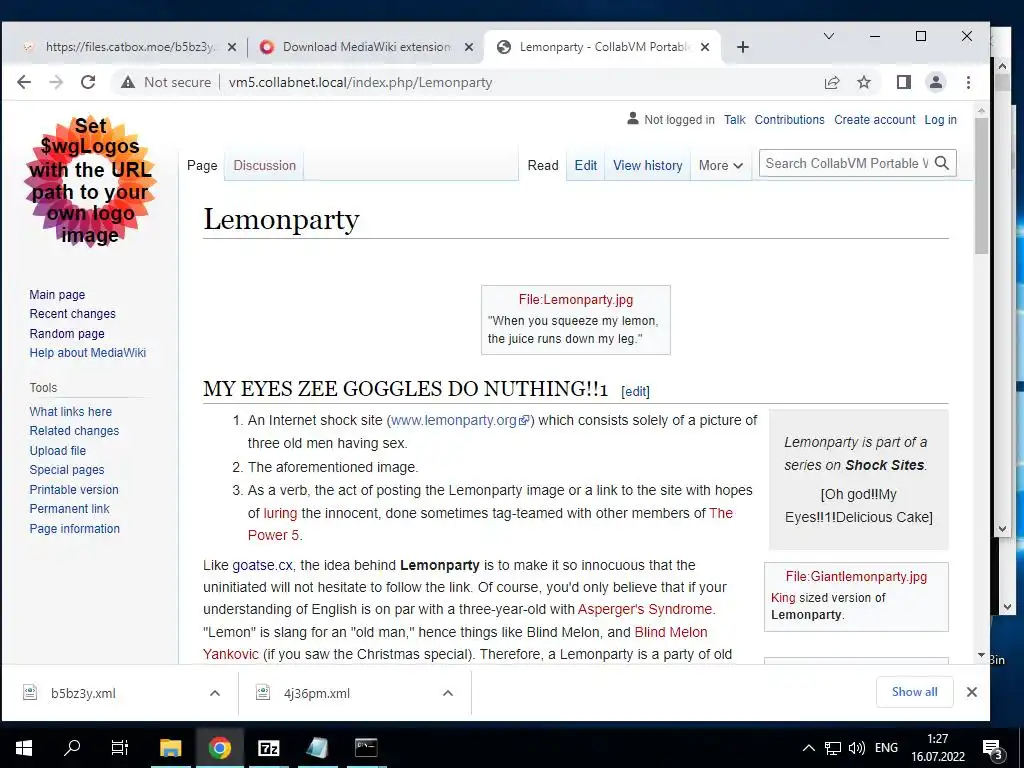Screen dimensions: 1024x768
Task: Open Task View on the taskbar
Action: (x=120, y=748)
